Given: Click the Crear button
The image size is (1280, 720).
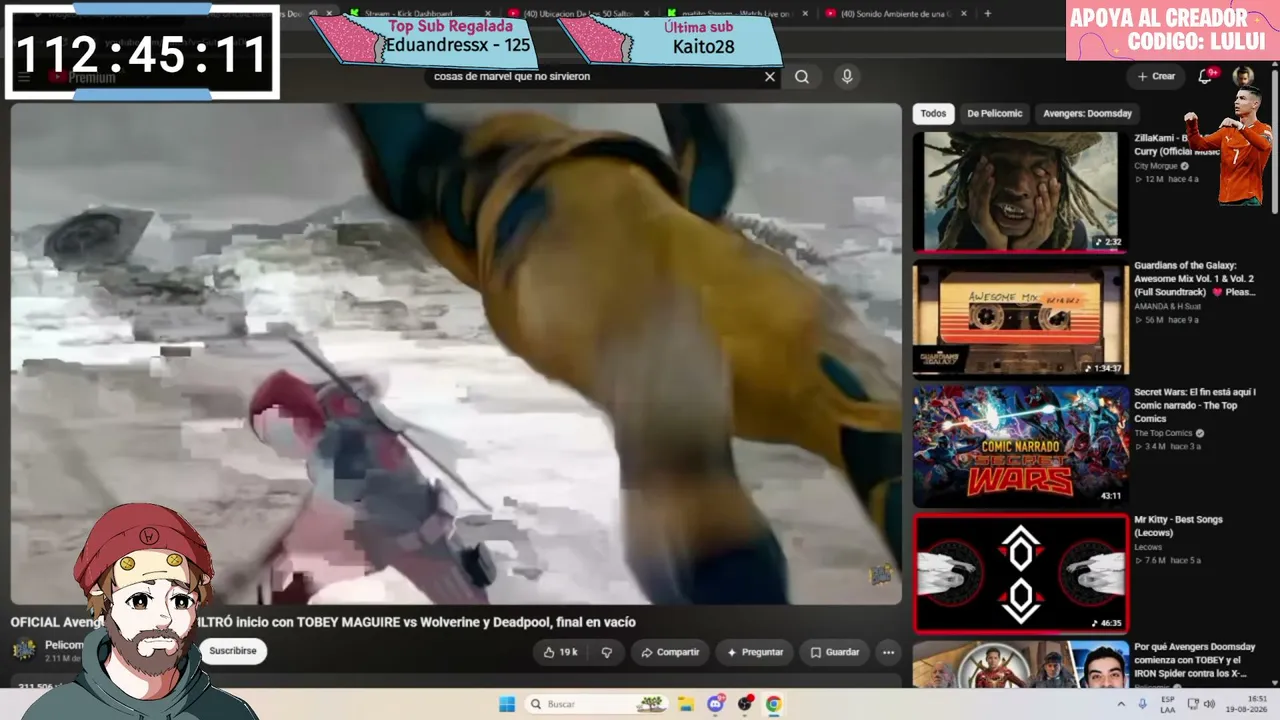Looking at the screenshot, I should pos(1156,76).
